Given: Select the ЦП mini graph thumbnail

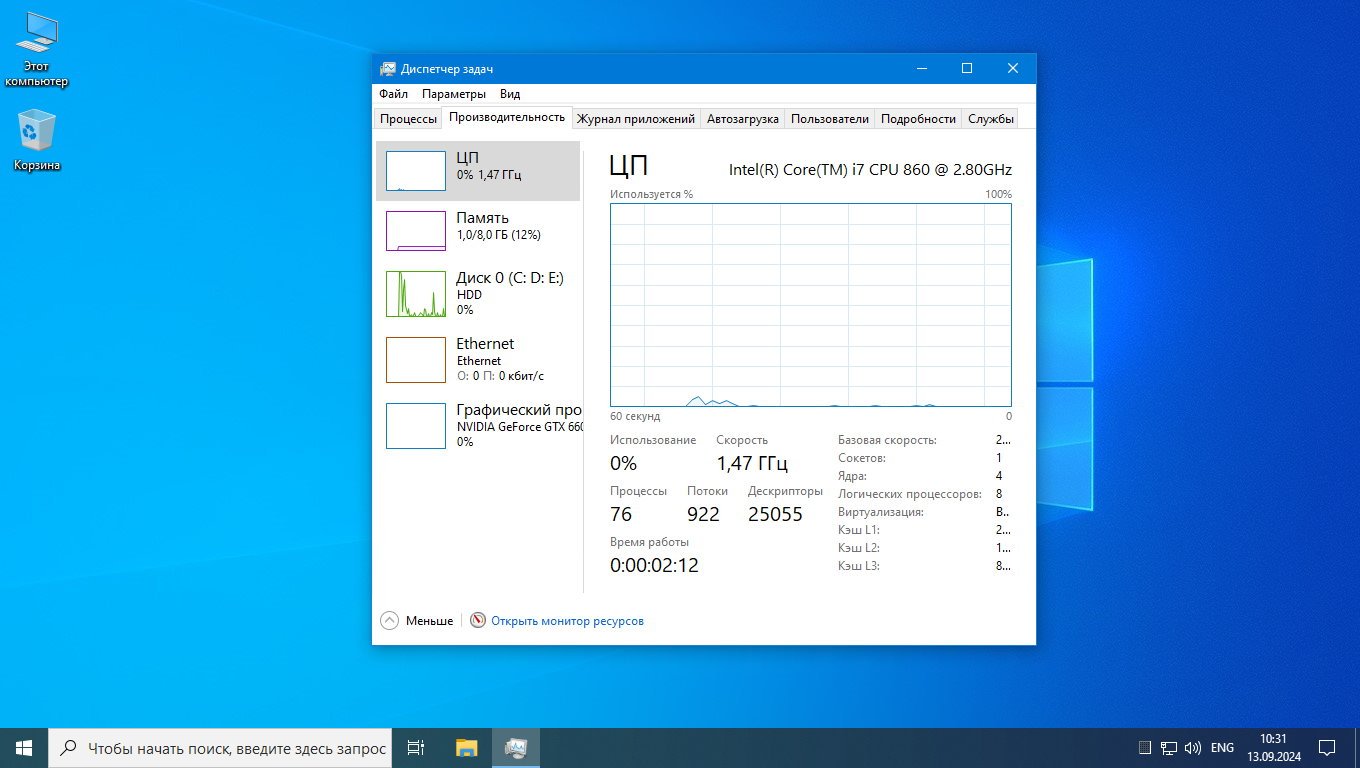Looking at the screenshot, I should [415, 171].
